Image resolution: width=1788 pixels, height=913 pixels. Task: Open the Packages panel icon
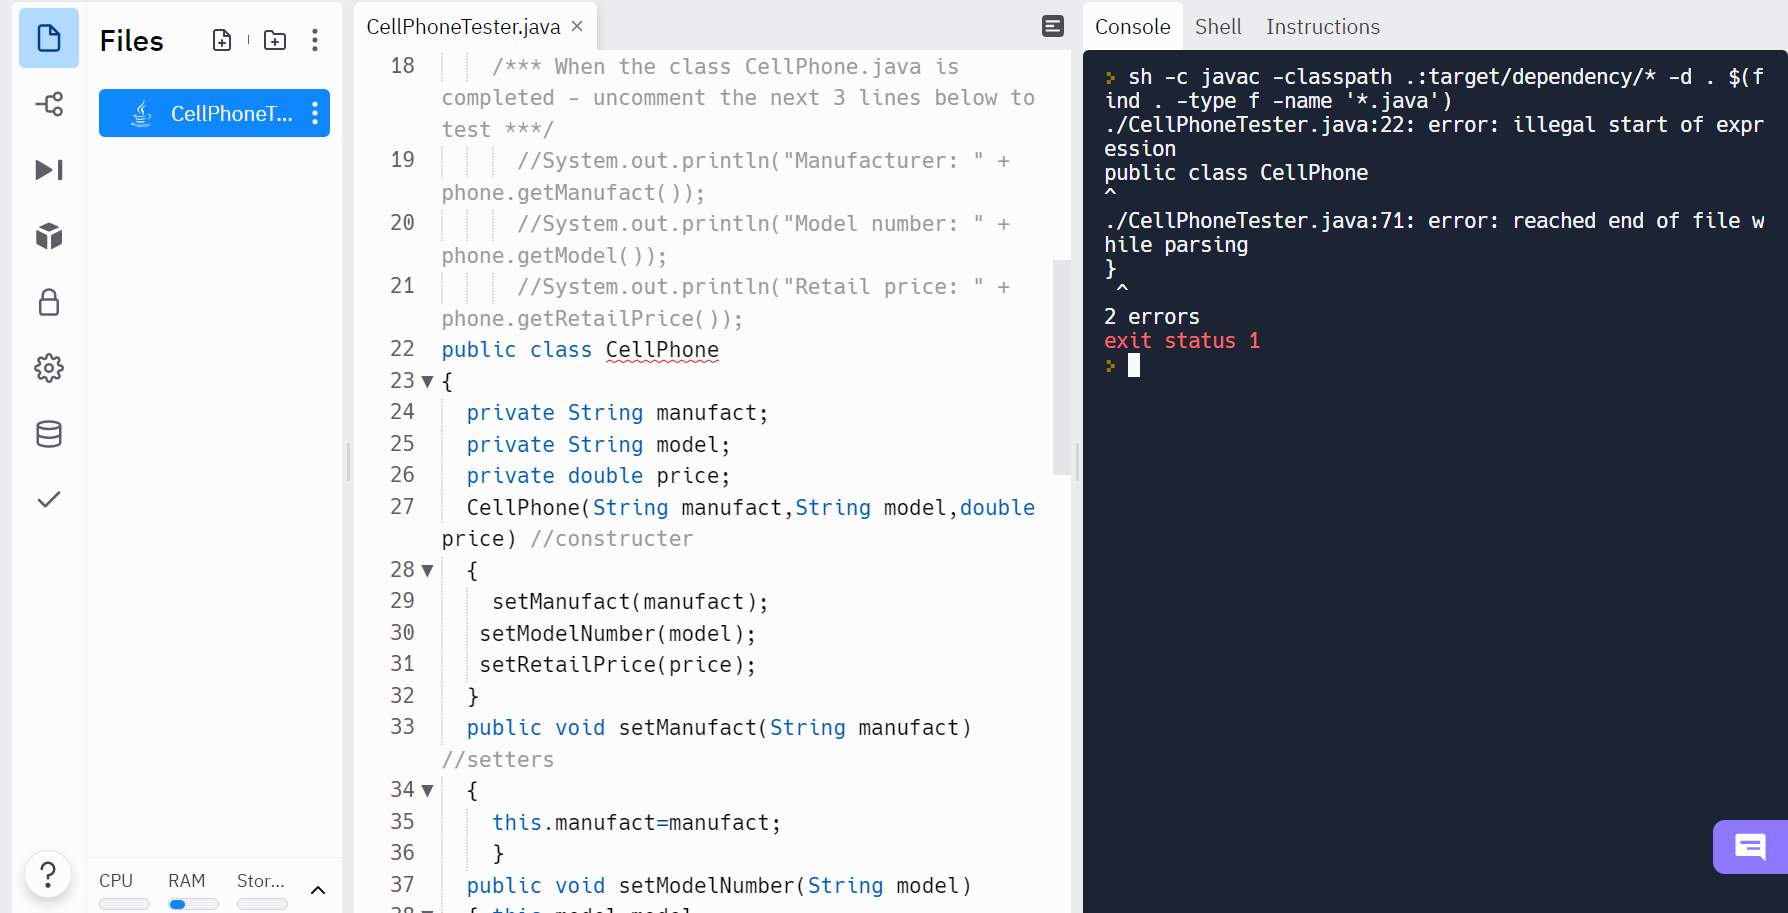[x=48, y=236]
